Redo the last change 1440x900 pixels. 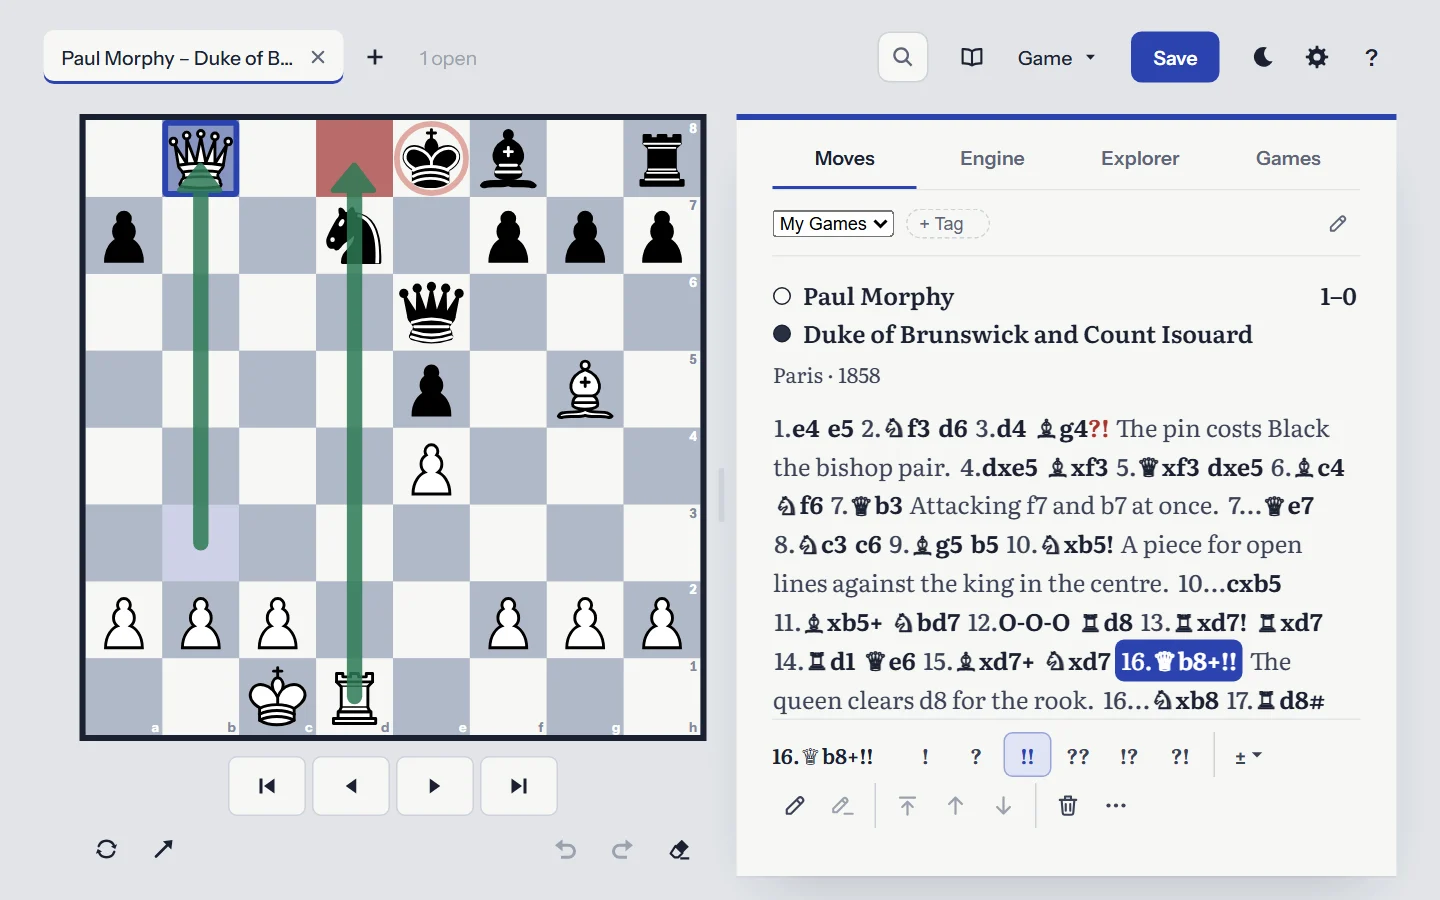[x=622, y=850]
